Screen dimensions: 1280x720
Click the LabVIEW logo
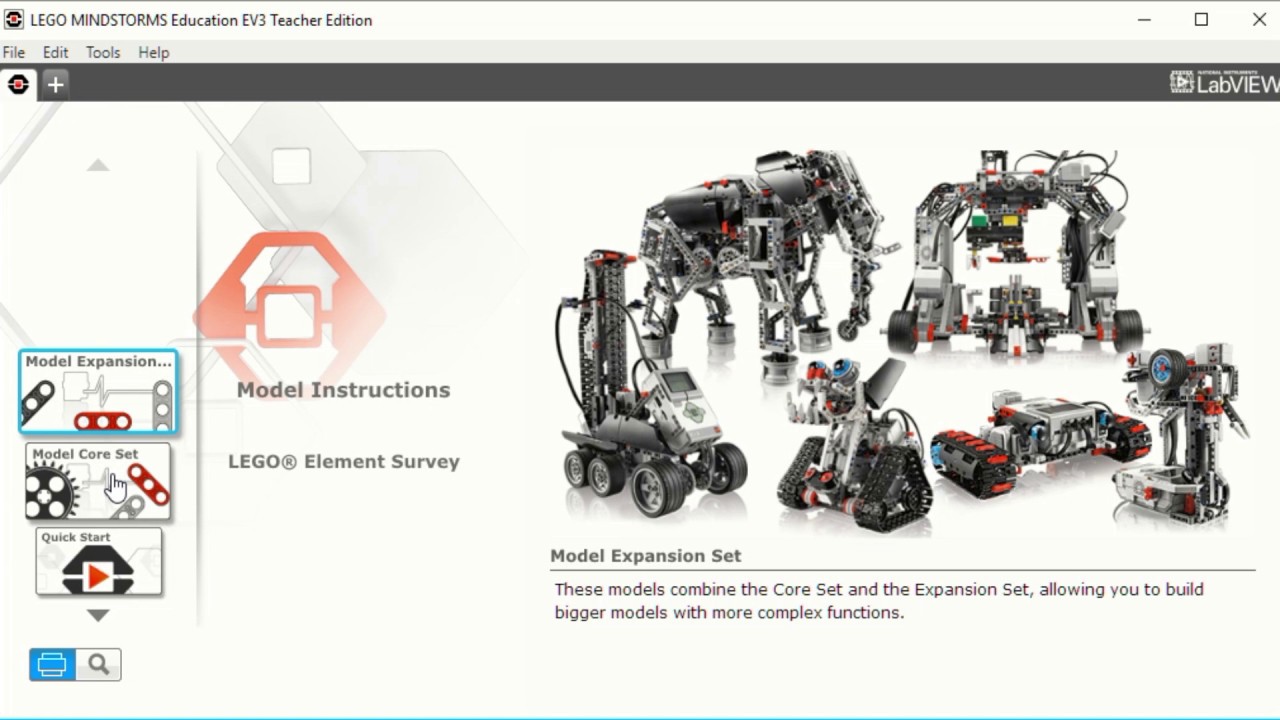click(x=1224, y=83)
